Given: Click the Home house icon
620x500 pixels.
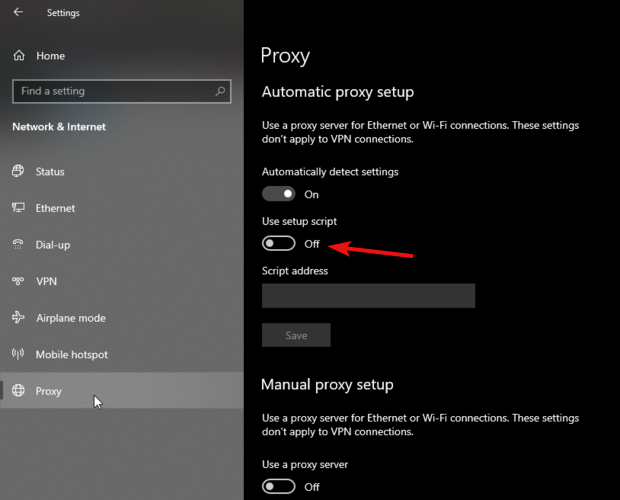Looking at the screenshot, I should [18, 55].
